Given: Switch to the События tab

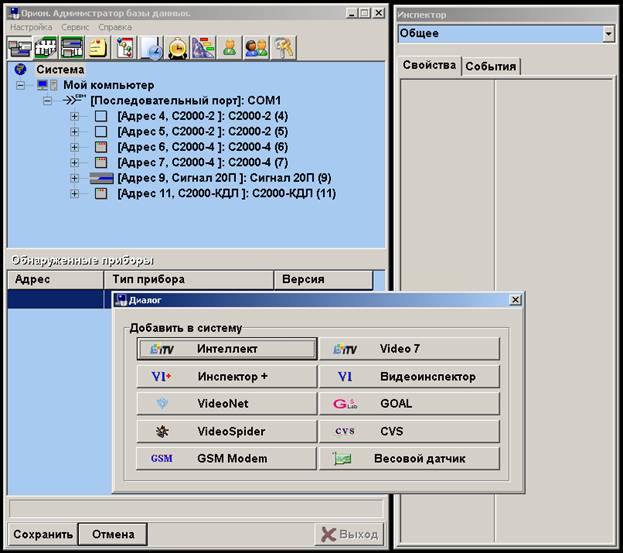Looking at the screenshot, I should point(490,66).
